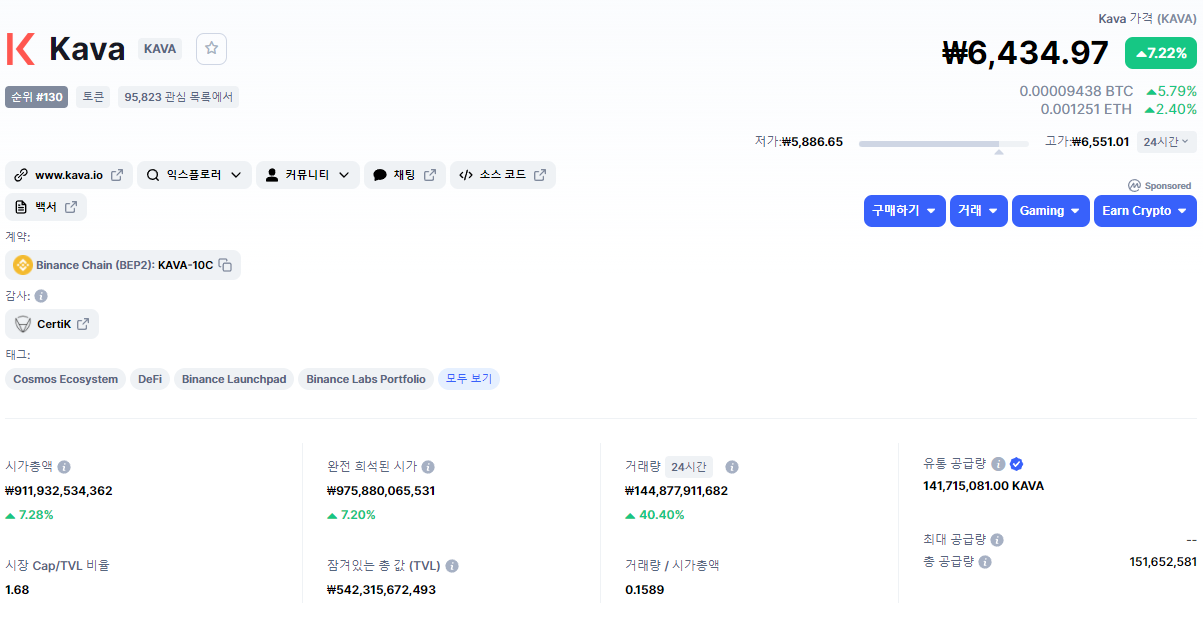Click info icon beside 최대 공급량
The height and width of the screenshot is (618, 1203).
(996, 540)
